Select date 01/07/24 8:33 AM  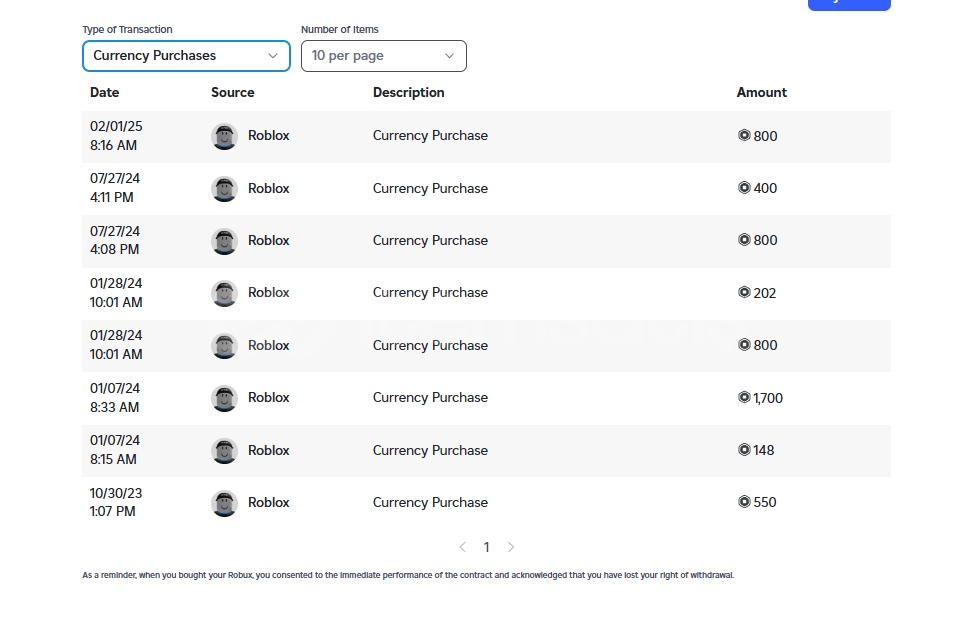(x=115, y=398)
